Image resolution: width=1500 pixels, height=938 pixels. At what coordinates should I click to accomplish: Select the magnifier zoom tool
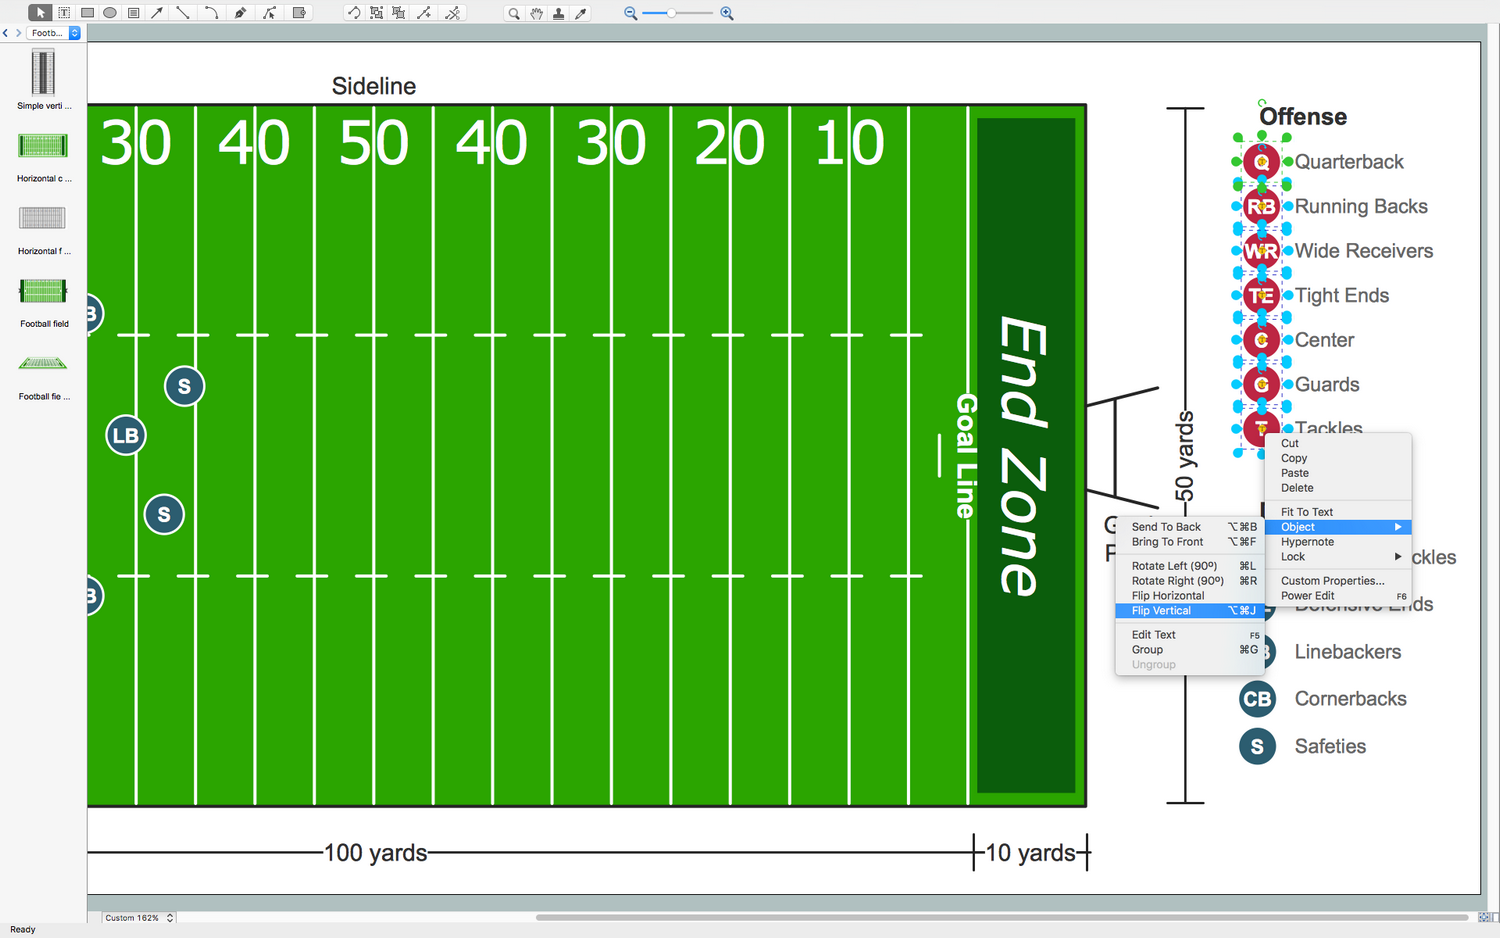point(514,13)
